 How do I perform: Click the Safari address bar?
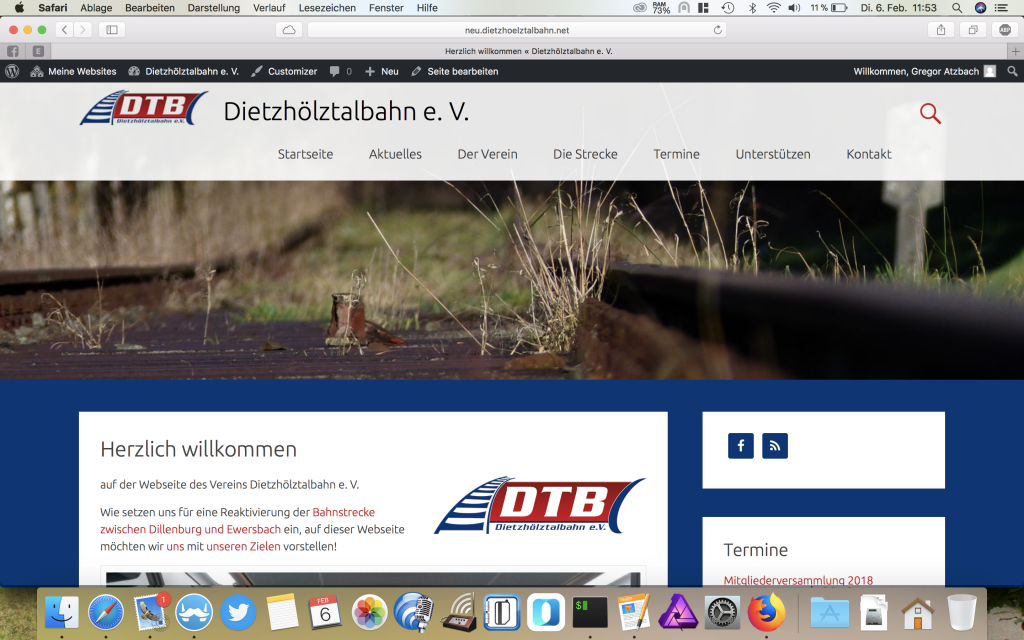point(517,29)
